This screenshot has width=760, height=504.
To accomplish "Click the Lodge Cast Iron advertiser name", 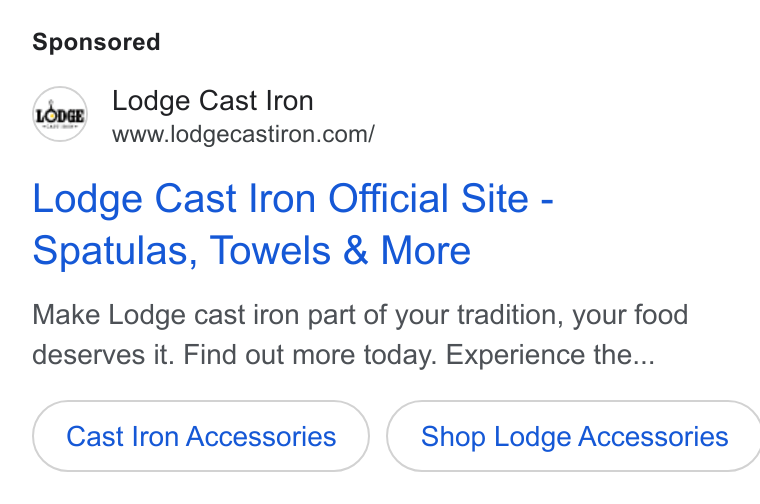I will 213,101.
